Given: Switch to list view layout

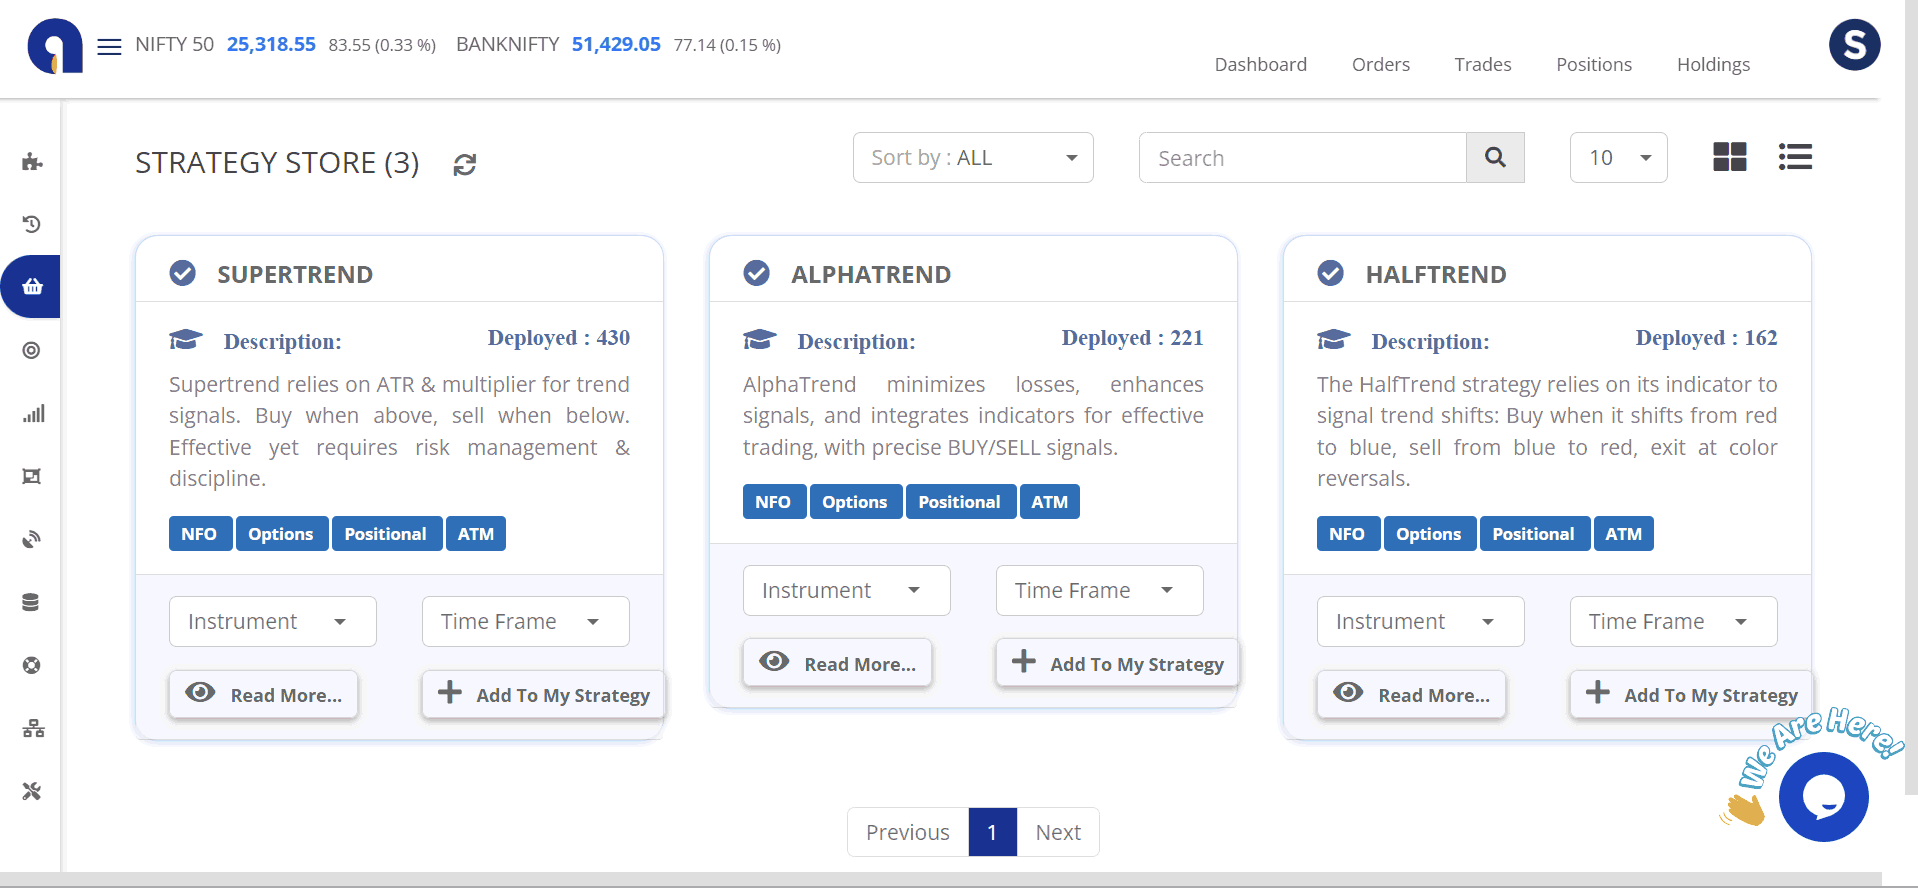Looking at the screenshot, I should pyautogui.click(x=1795, y=157).
